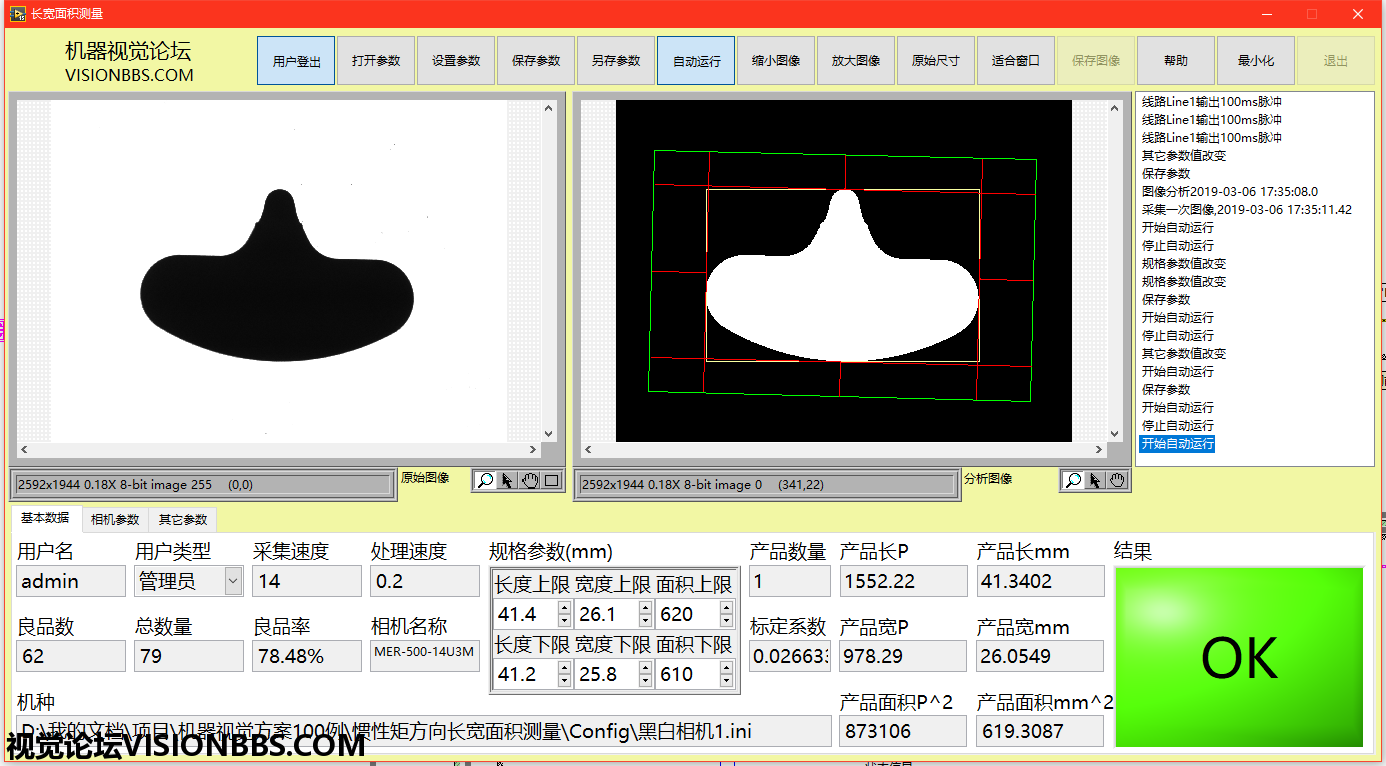Viewport: 1386px width, 766px height.
Task: Click the 保存参数 button
Action: [x=536, y=61]
